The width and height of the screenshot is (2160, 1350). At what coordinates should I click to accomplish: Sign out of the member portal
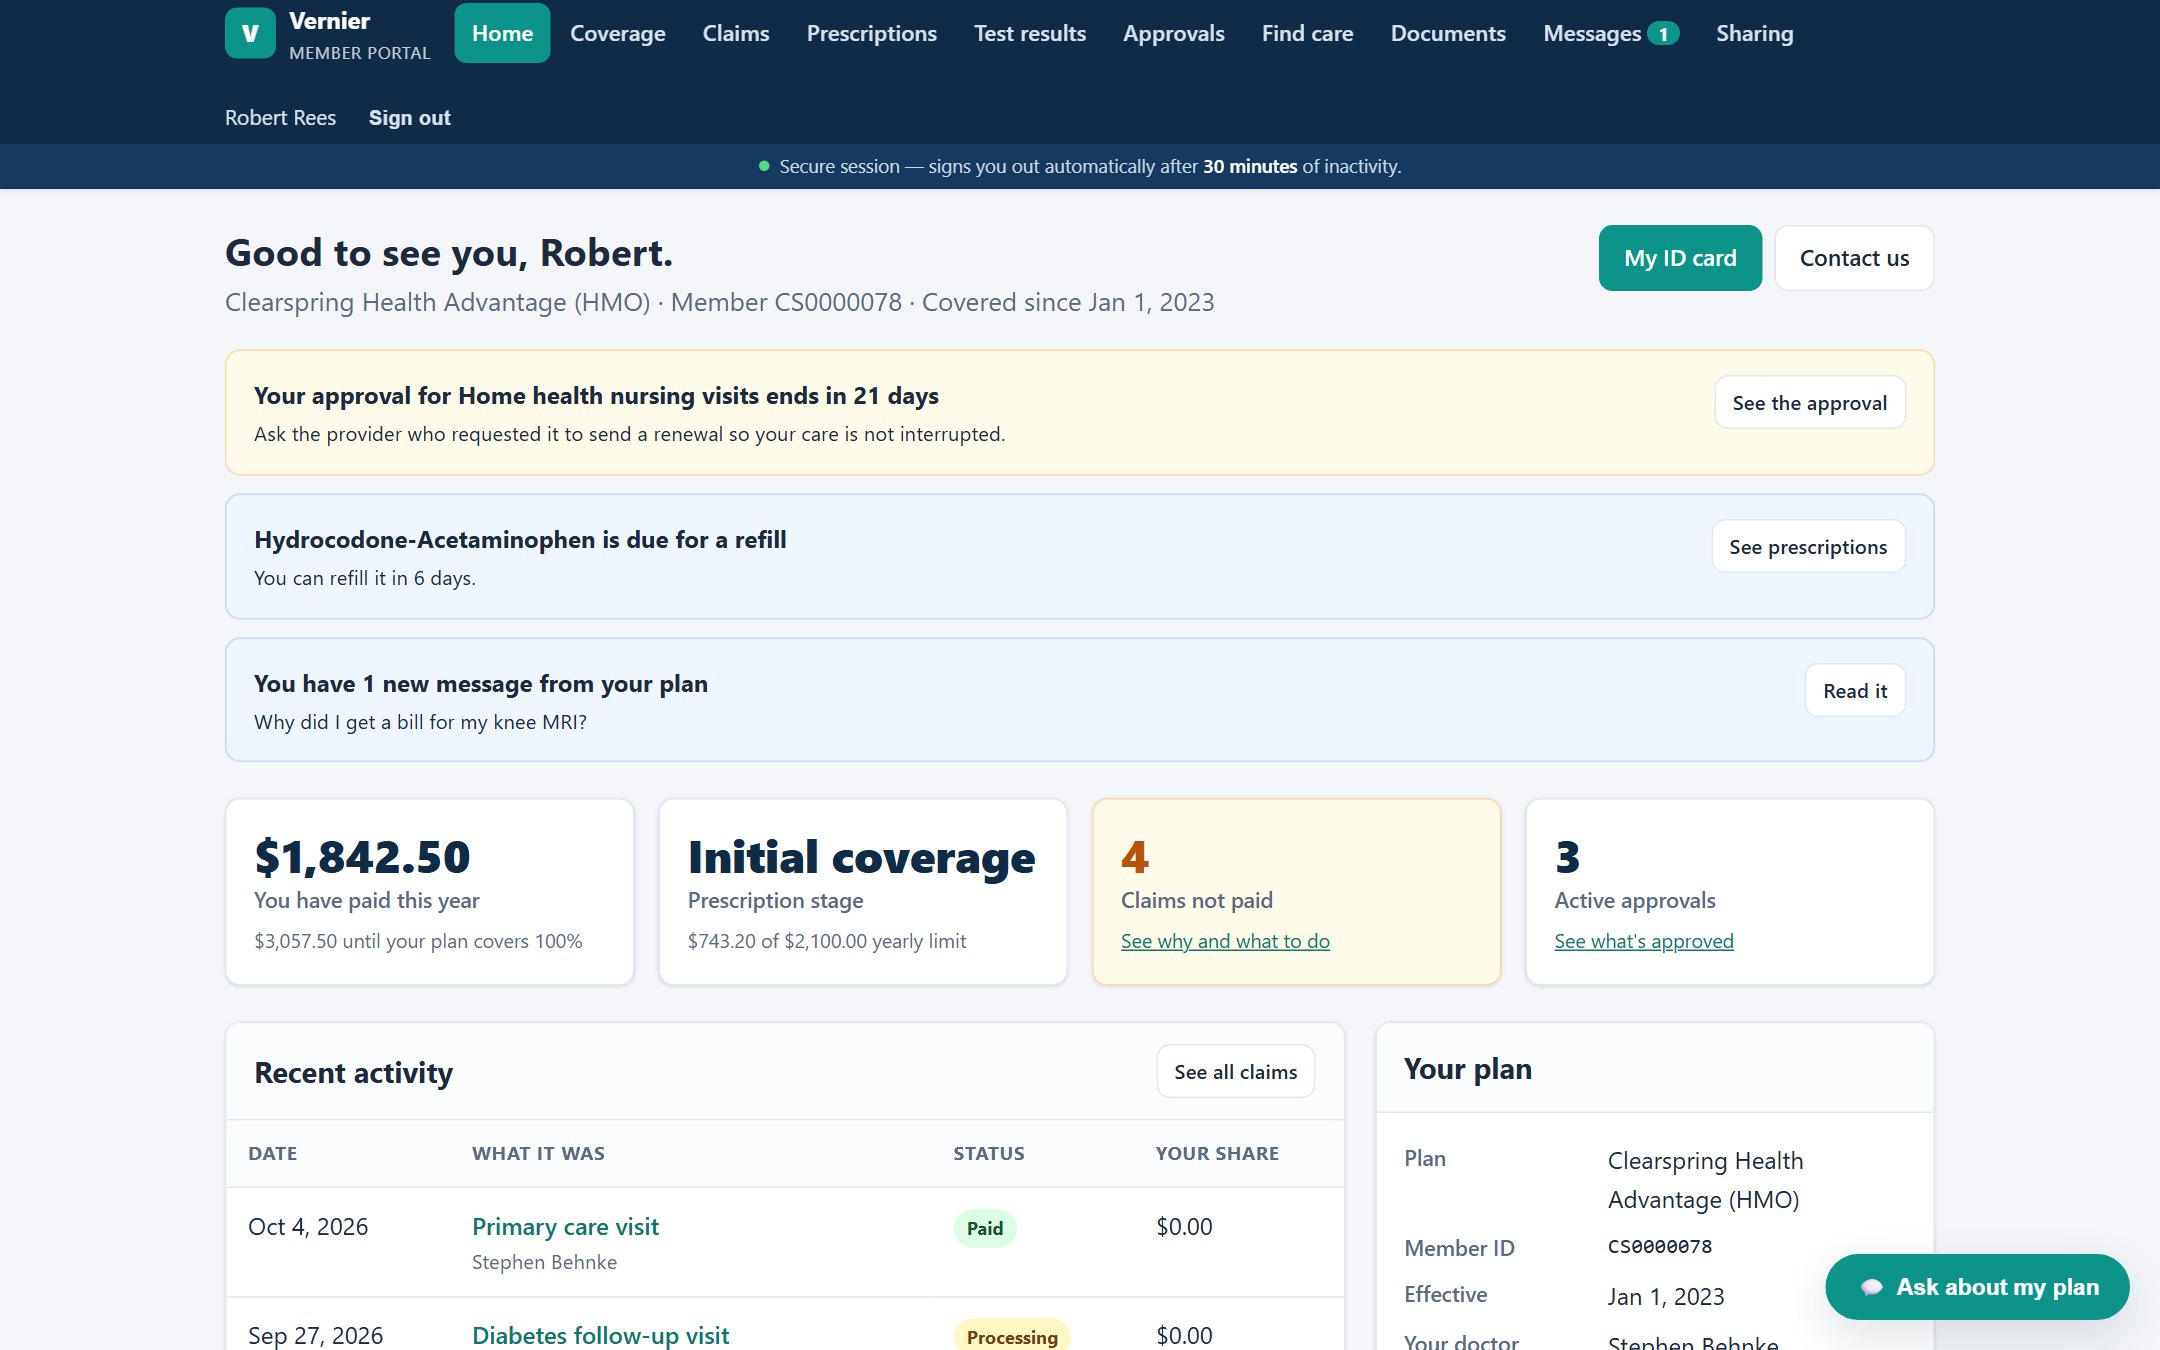(409, 118)
